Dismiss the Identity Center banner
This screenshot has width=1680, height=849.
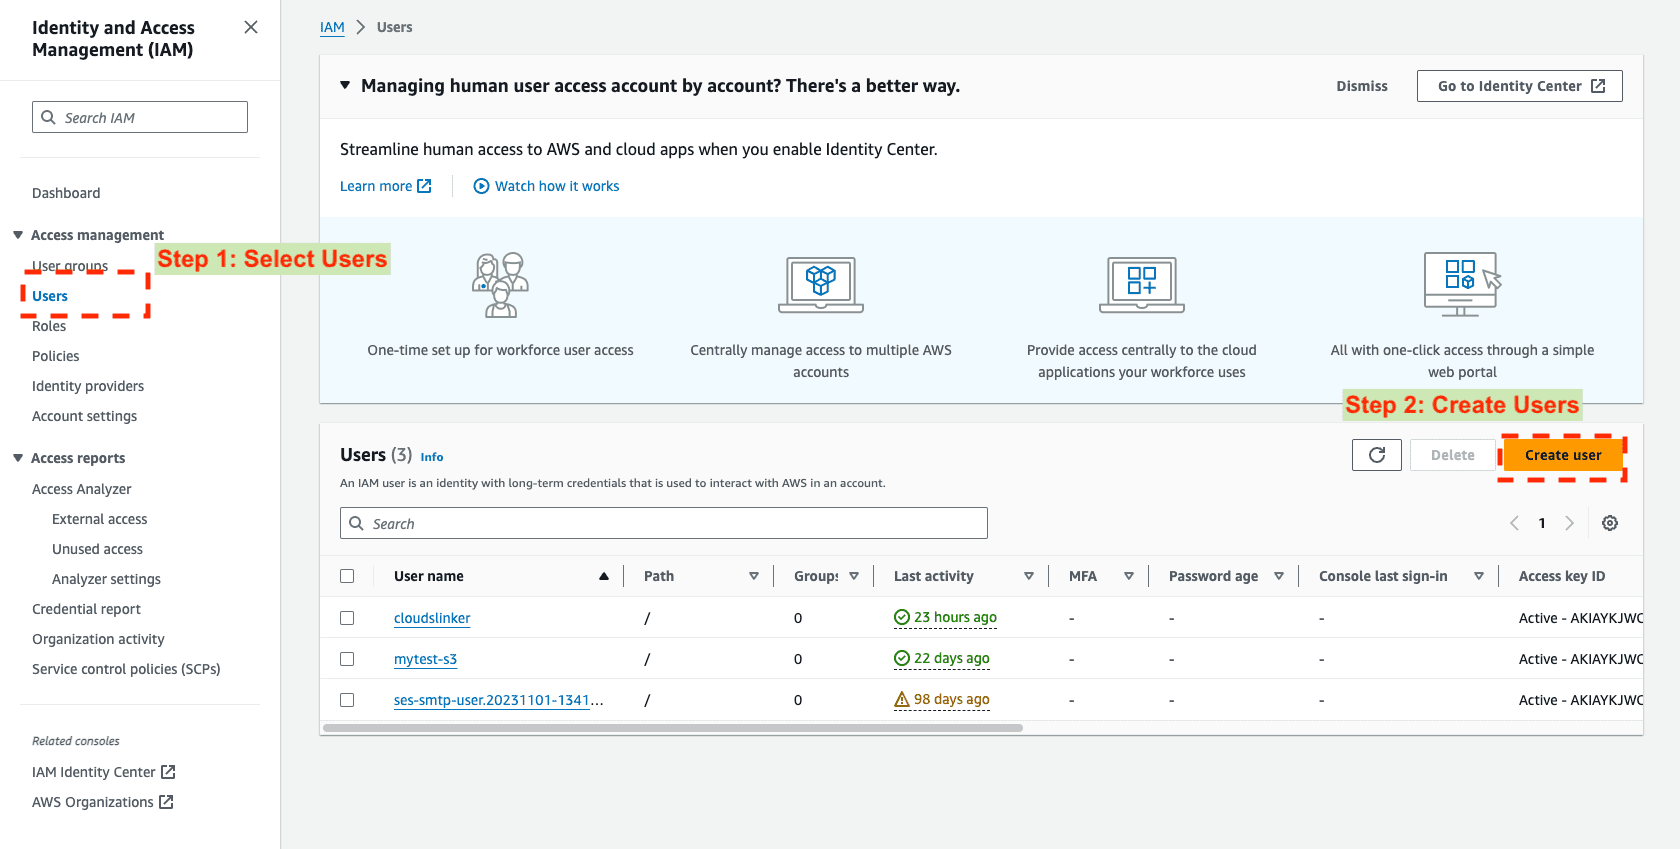click(1362, 86)
